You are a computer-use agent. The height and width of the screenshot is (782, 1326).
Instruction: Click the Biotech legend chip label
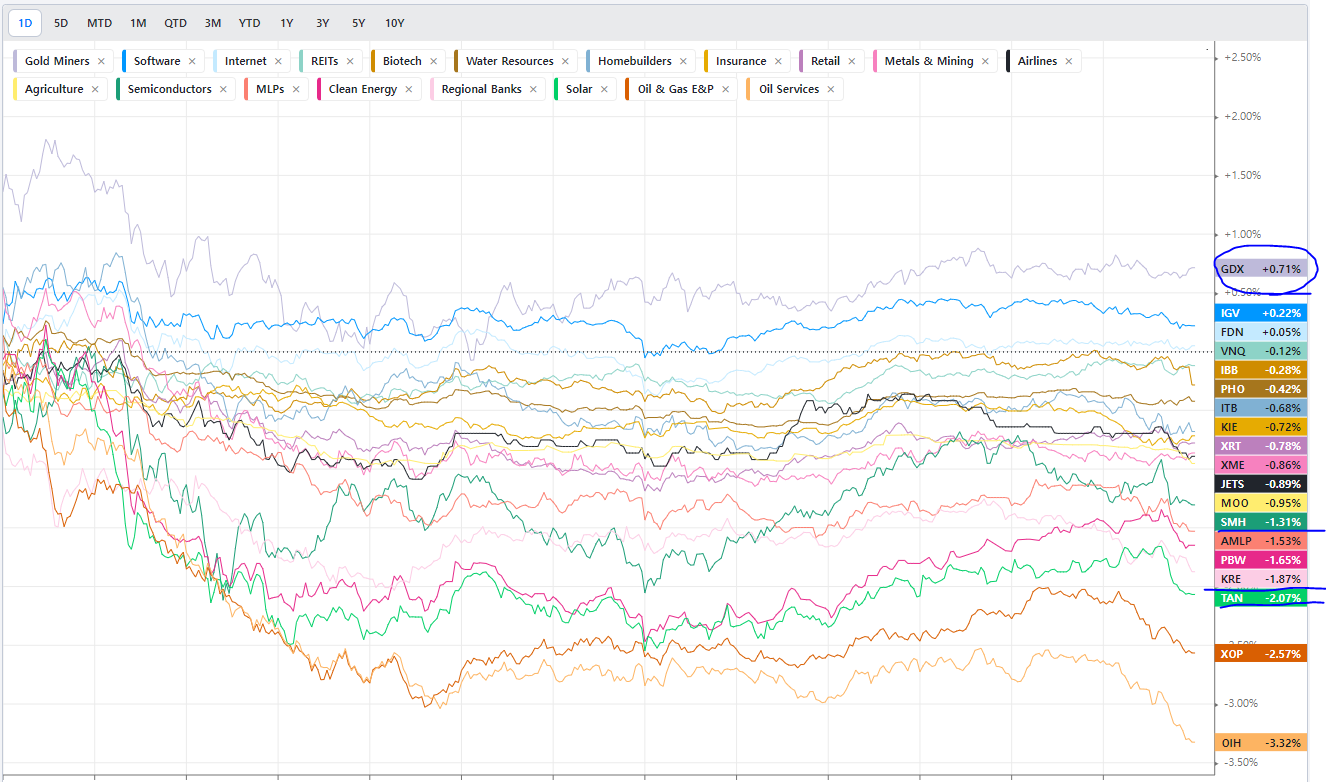click(x=402, y=61)
